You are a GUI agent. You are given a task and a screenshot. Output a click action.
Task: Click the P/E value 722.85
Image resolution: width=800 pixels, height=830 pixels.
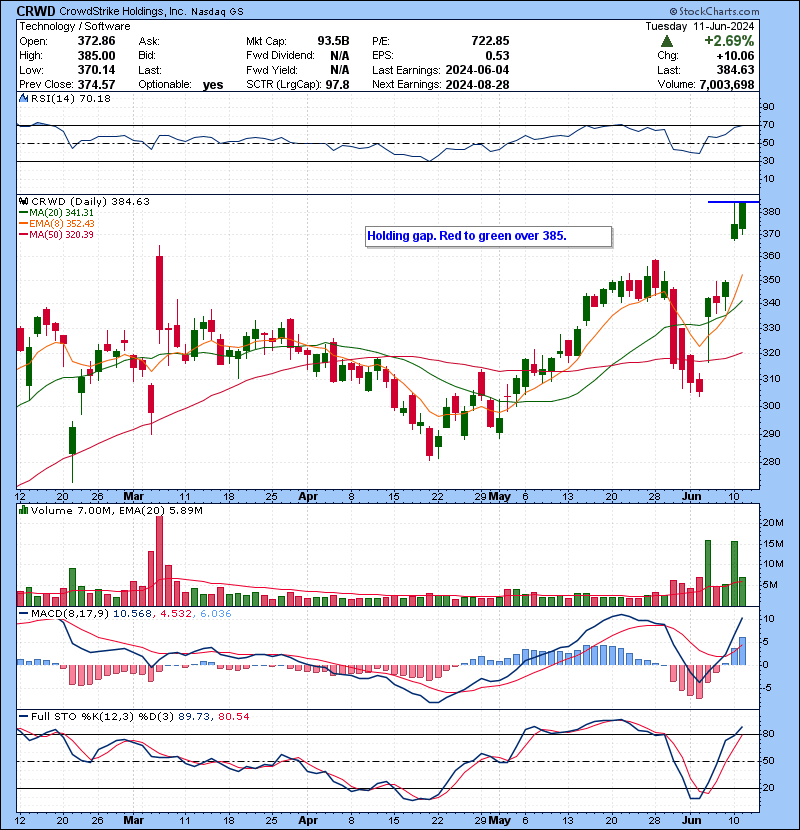pyautogui.click(x=490, y=41)
